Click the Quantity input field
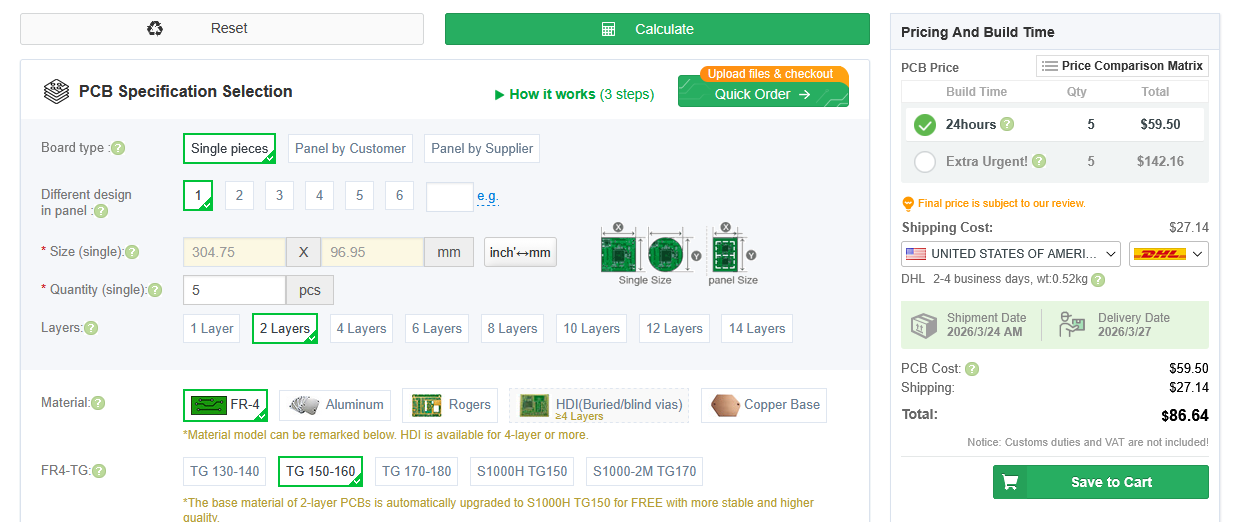 [x=234, y=290]
